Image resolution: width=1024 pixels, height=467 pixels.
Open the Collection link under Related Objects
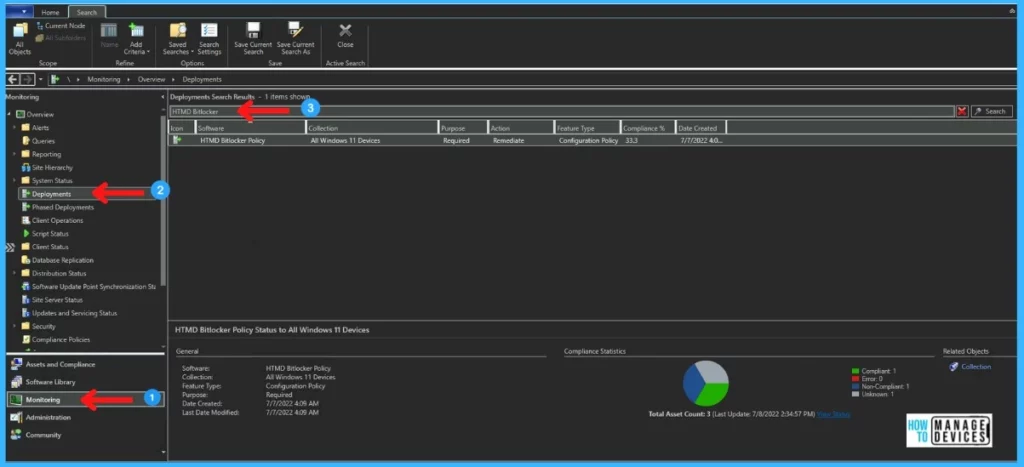coord(976,367)
